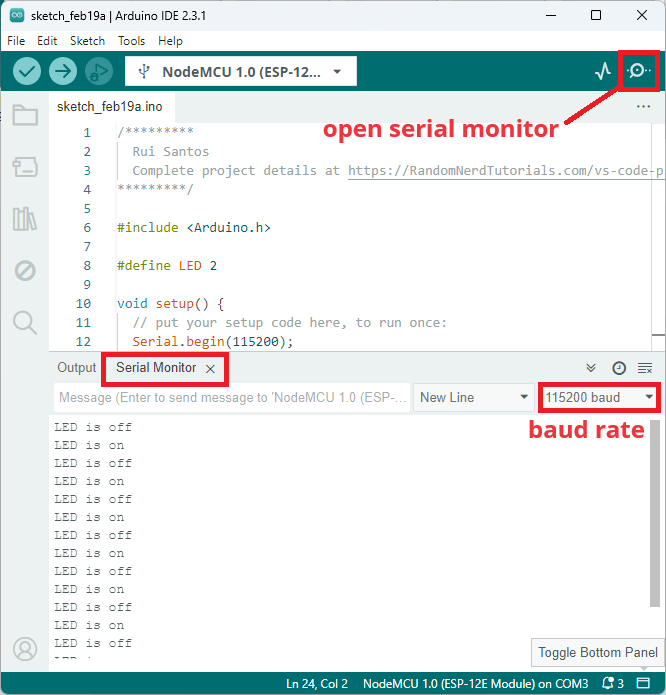Minimize the Arduino IDE window

[x=551, y=16]
